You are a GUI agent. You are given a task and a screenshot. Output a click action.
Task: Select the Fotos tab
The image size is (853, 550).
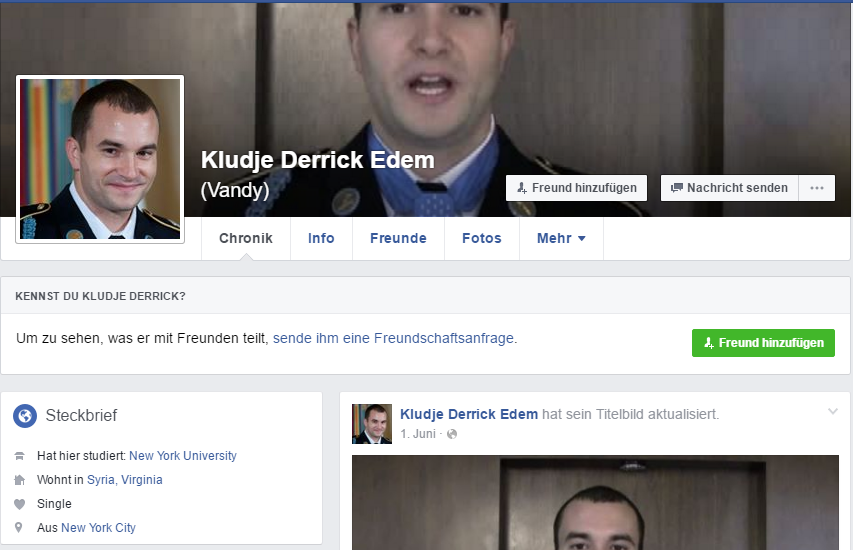coord(481,239)
